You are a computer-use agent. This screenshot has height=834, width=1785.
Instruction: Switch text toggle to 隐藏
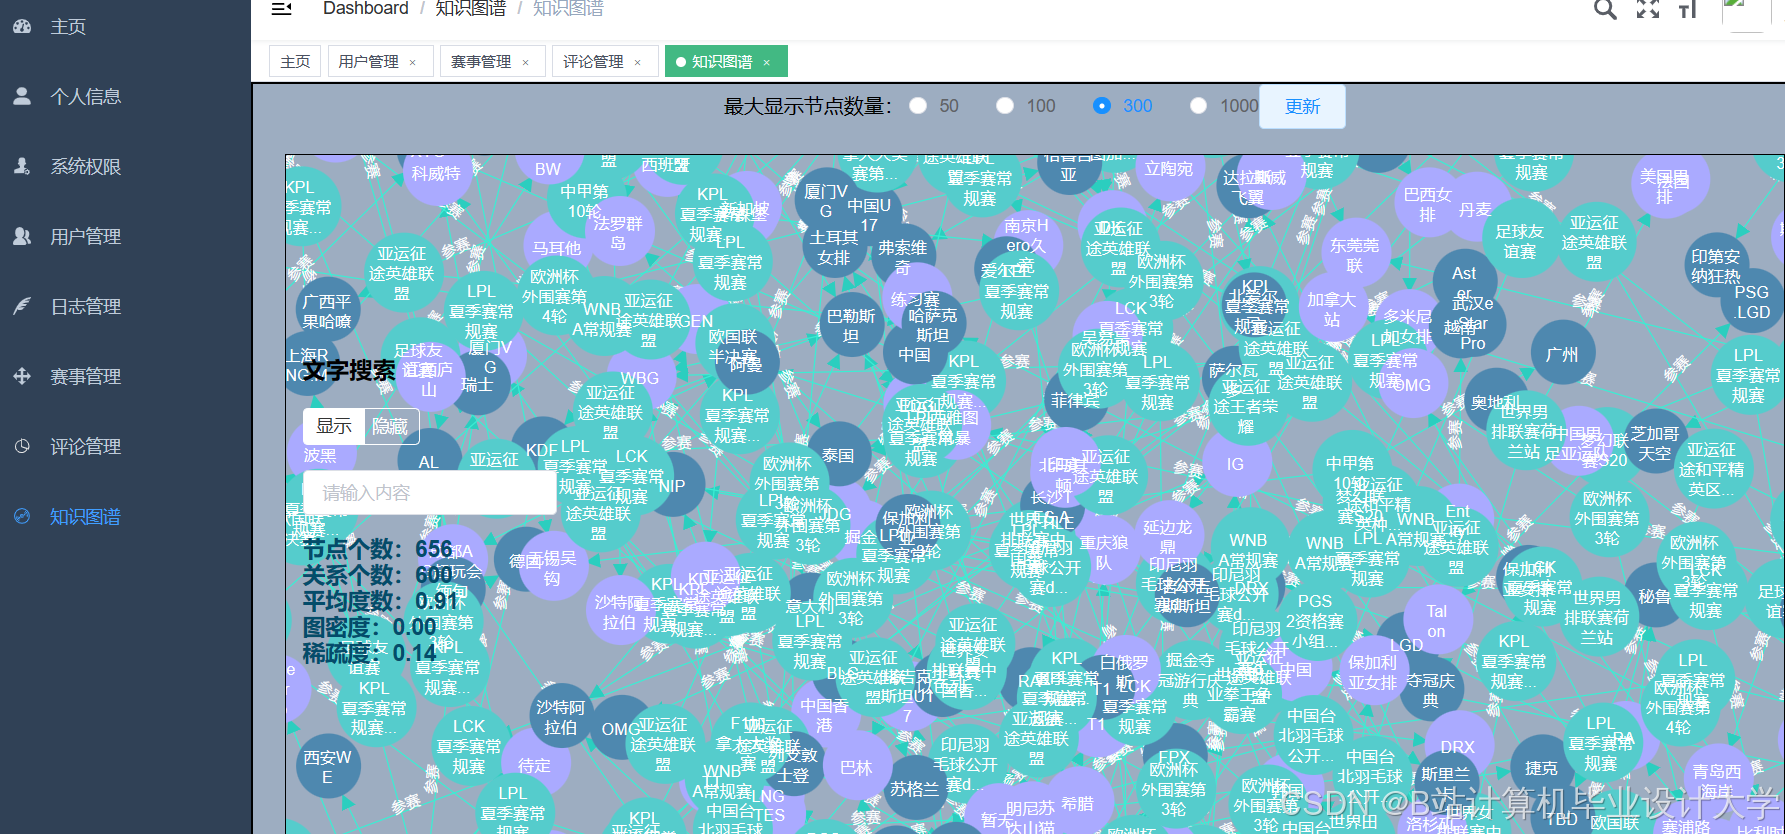[390, 426]
